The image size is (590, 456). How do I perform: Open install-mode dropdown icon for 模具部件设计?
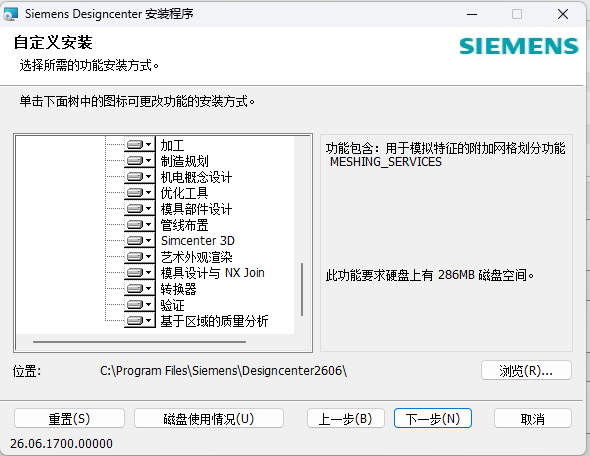(140, 208)
